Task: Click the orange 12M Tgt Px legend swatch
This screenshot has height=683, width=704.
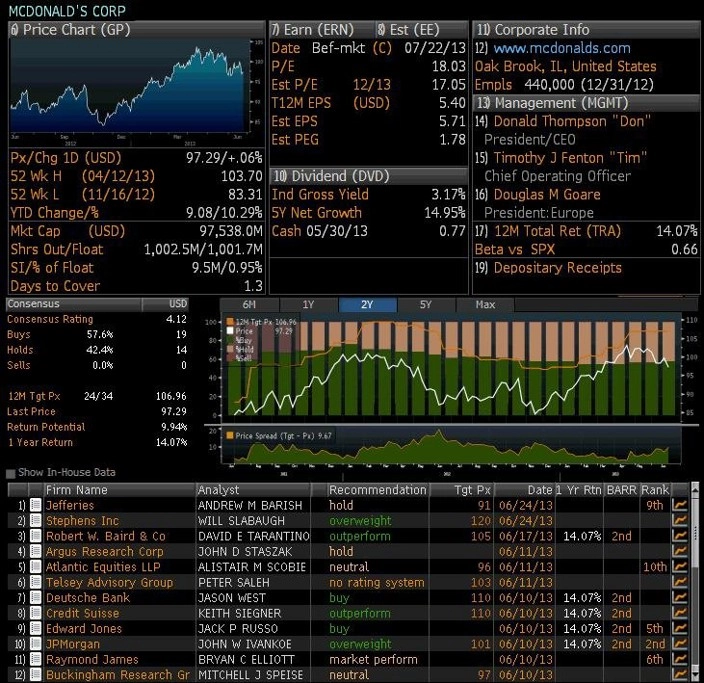Action: (x=230, y=322)
